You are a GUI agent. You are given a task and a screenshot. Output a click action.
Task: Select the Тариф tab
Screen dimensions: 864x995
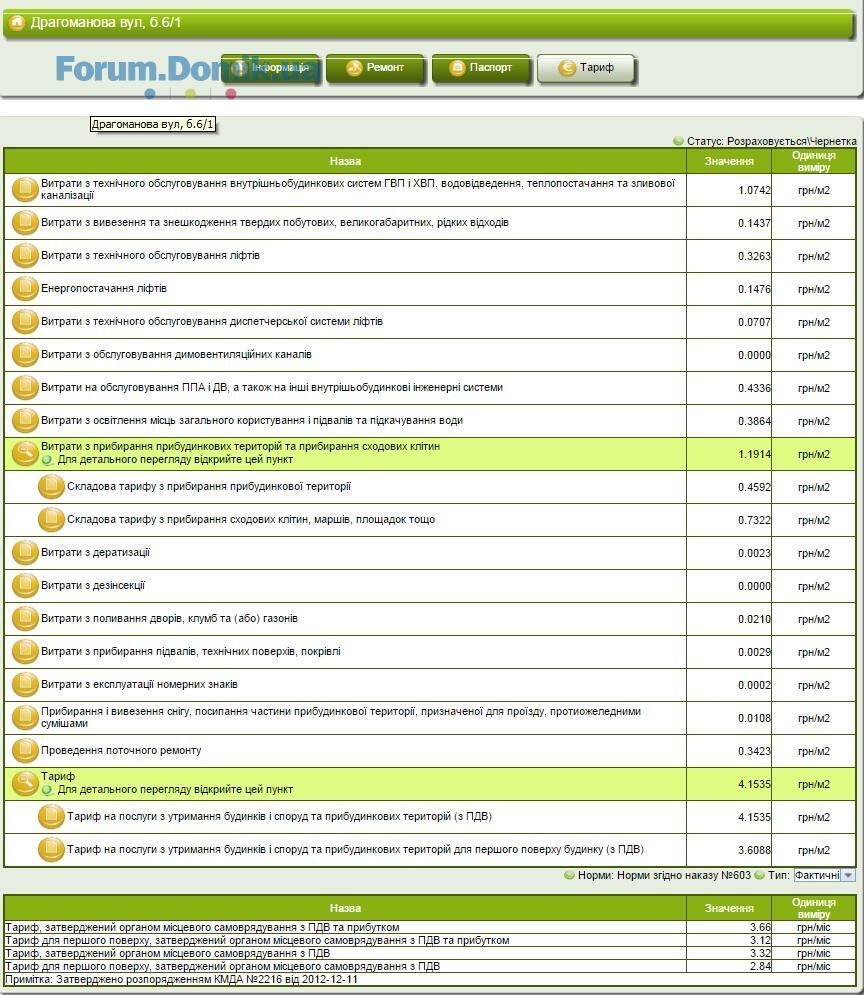tap(586, 68)
